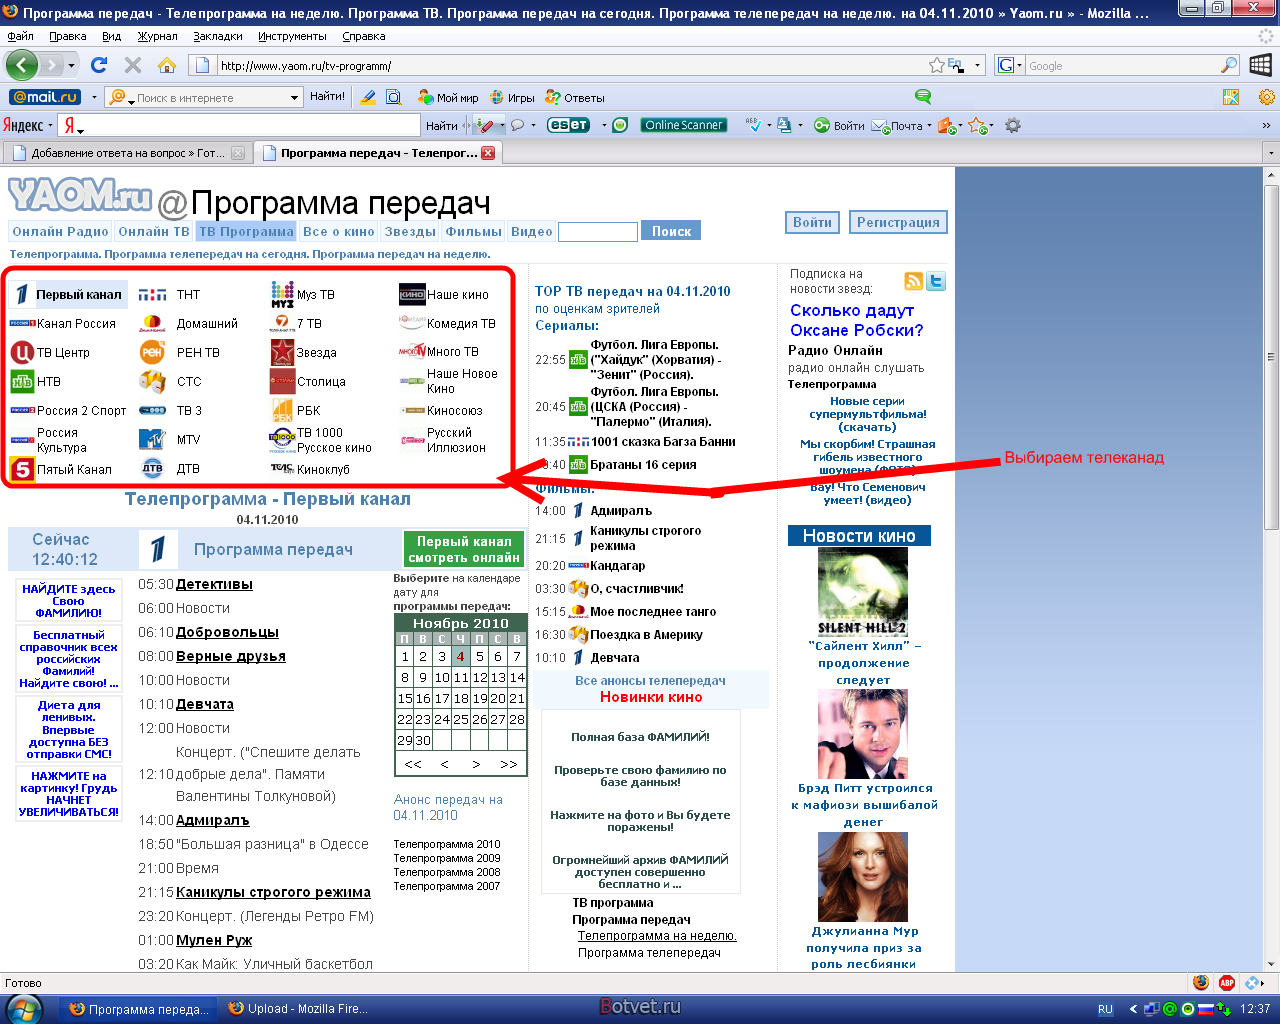Select the РЕН ТВ channel logo
The height and width of the screenshot is (1024, 1280).
pyautogui.click(x=152, y=352)
